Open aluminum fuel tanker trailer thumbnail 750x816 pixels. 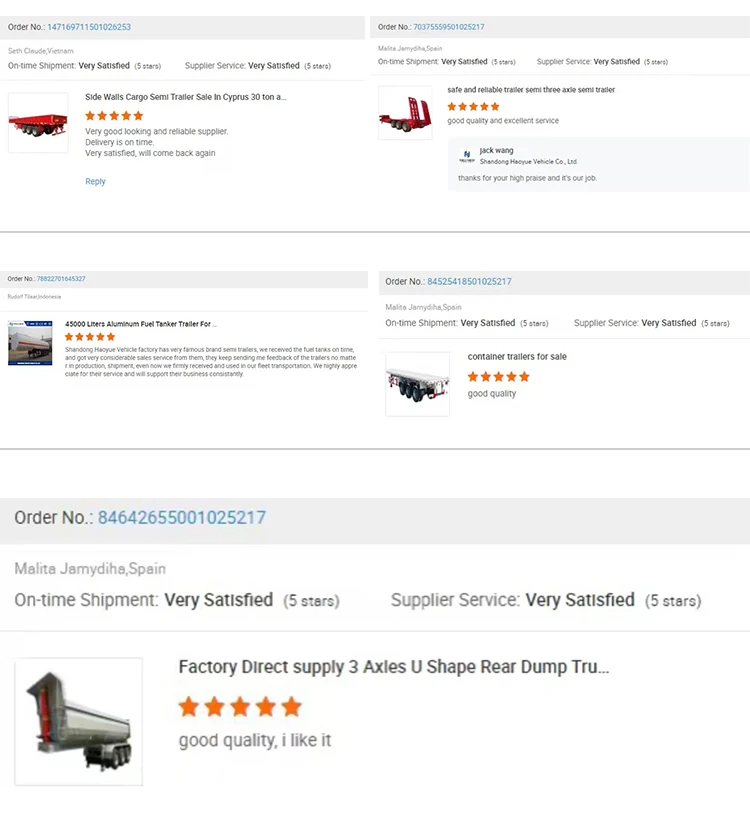point(30,343)
